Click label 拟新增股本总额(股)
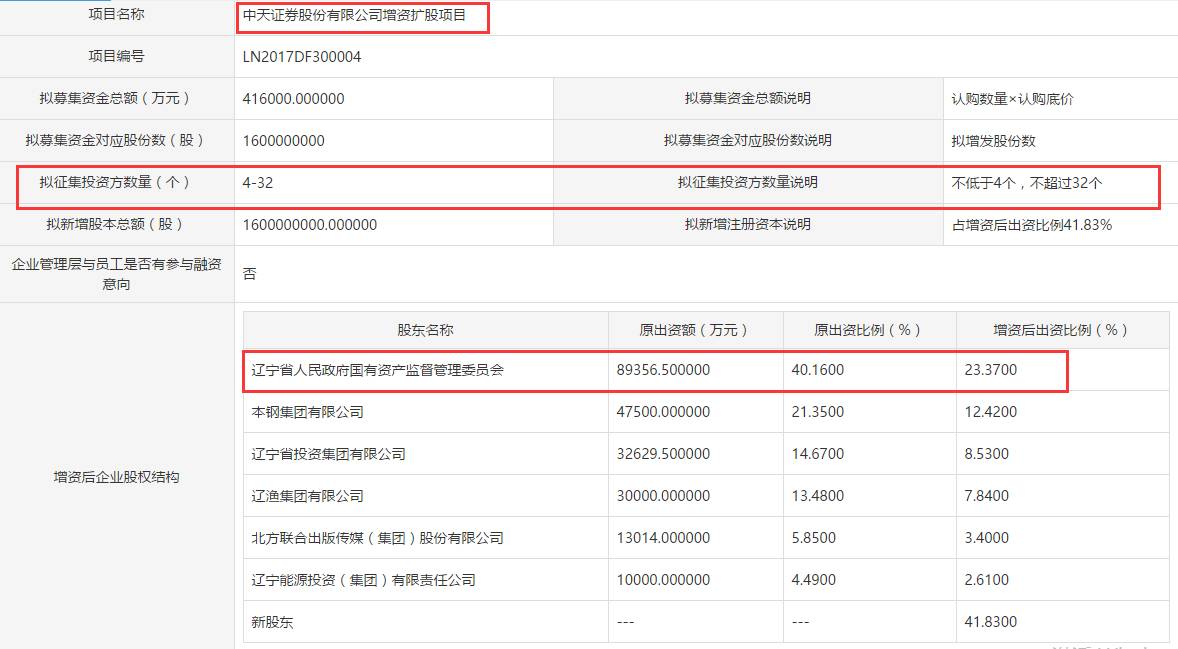The height and width of the screenshot is (649, 1178). coord(116,225)
